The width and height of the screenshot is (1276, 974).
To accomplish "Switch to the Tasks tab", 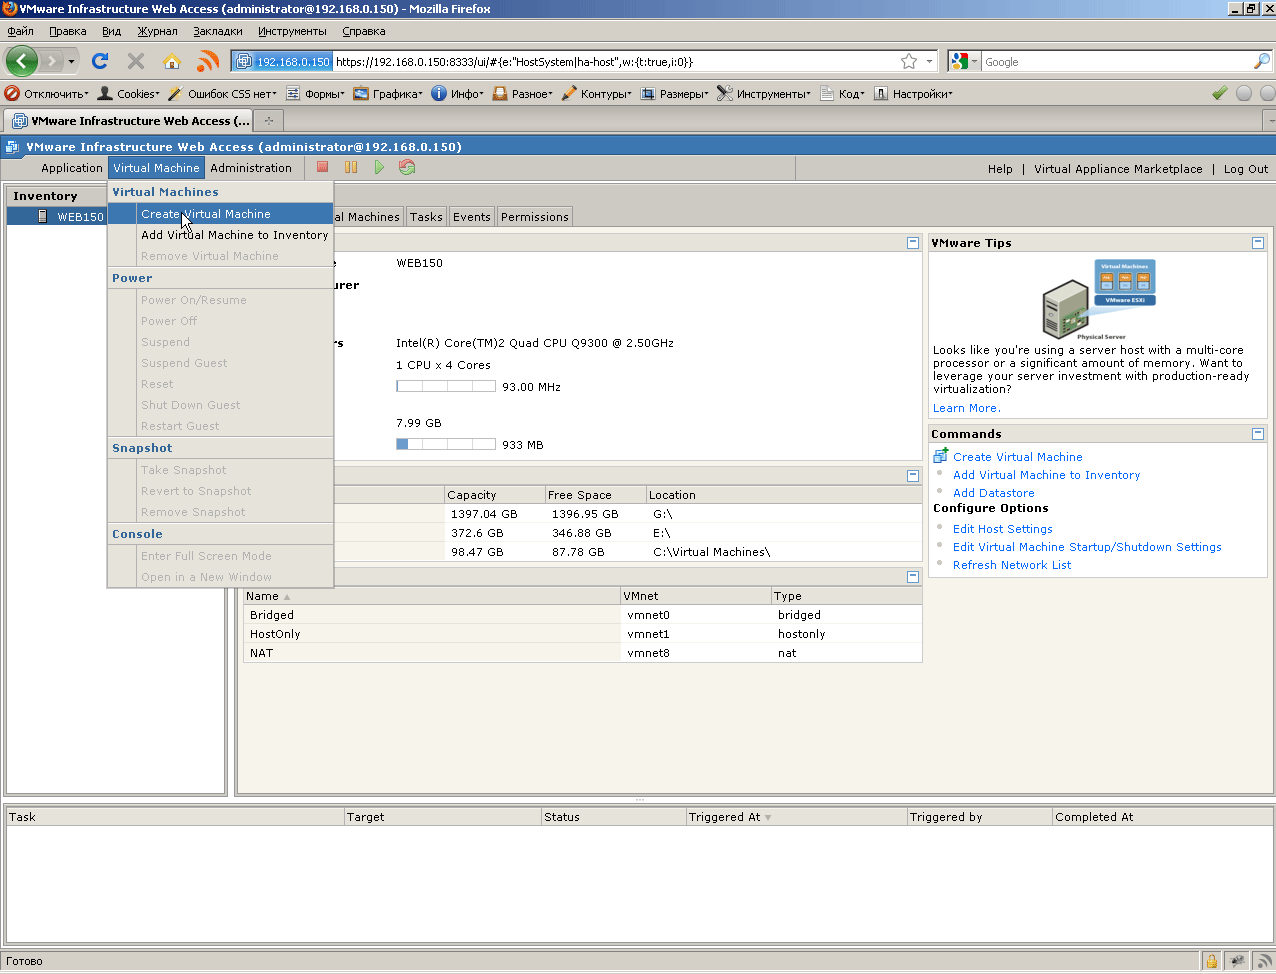I will coord(426,217).
